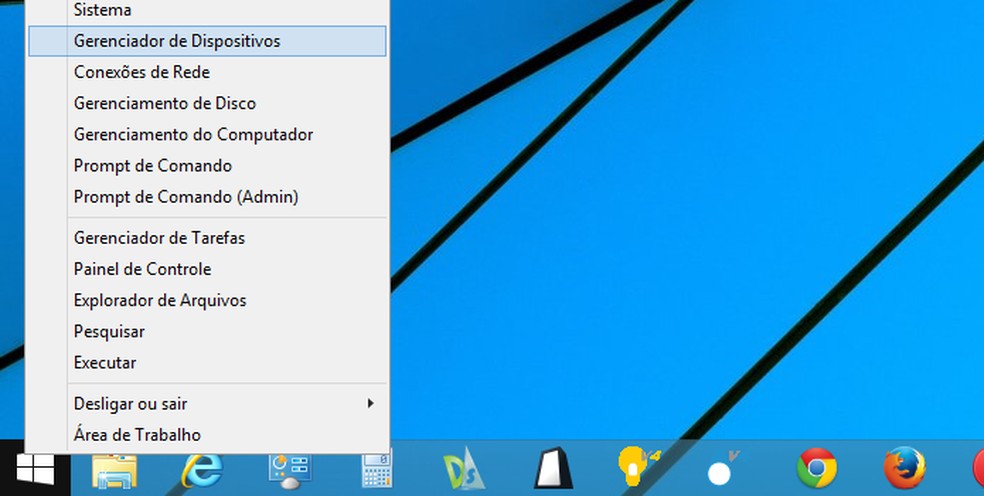Screen dimensions: 984x496
Task: Open the yellow light bulb taskbar app
Action: point(639,468)
